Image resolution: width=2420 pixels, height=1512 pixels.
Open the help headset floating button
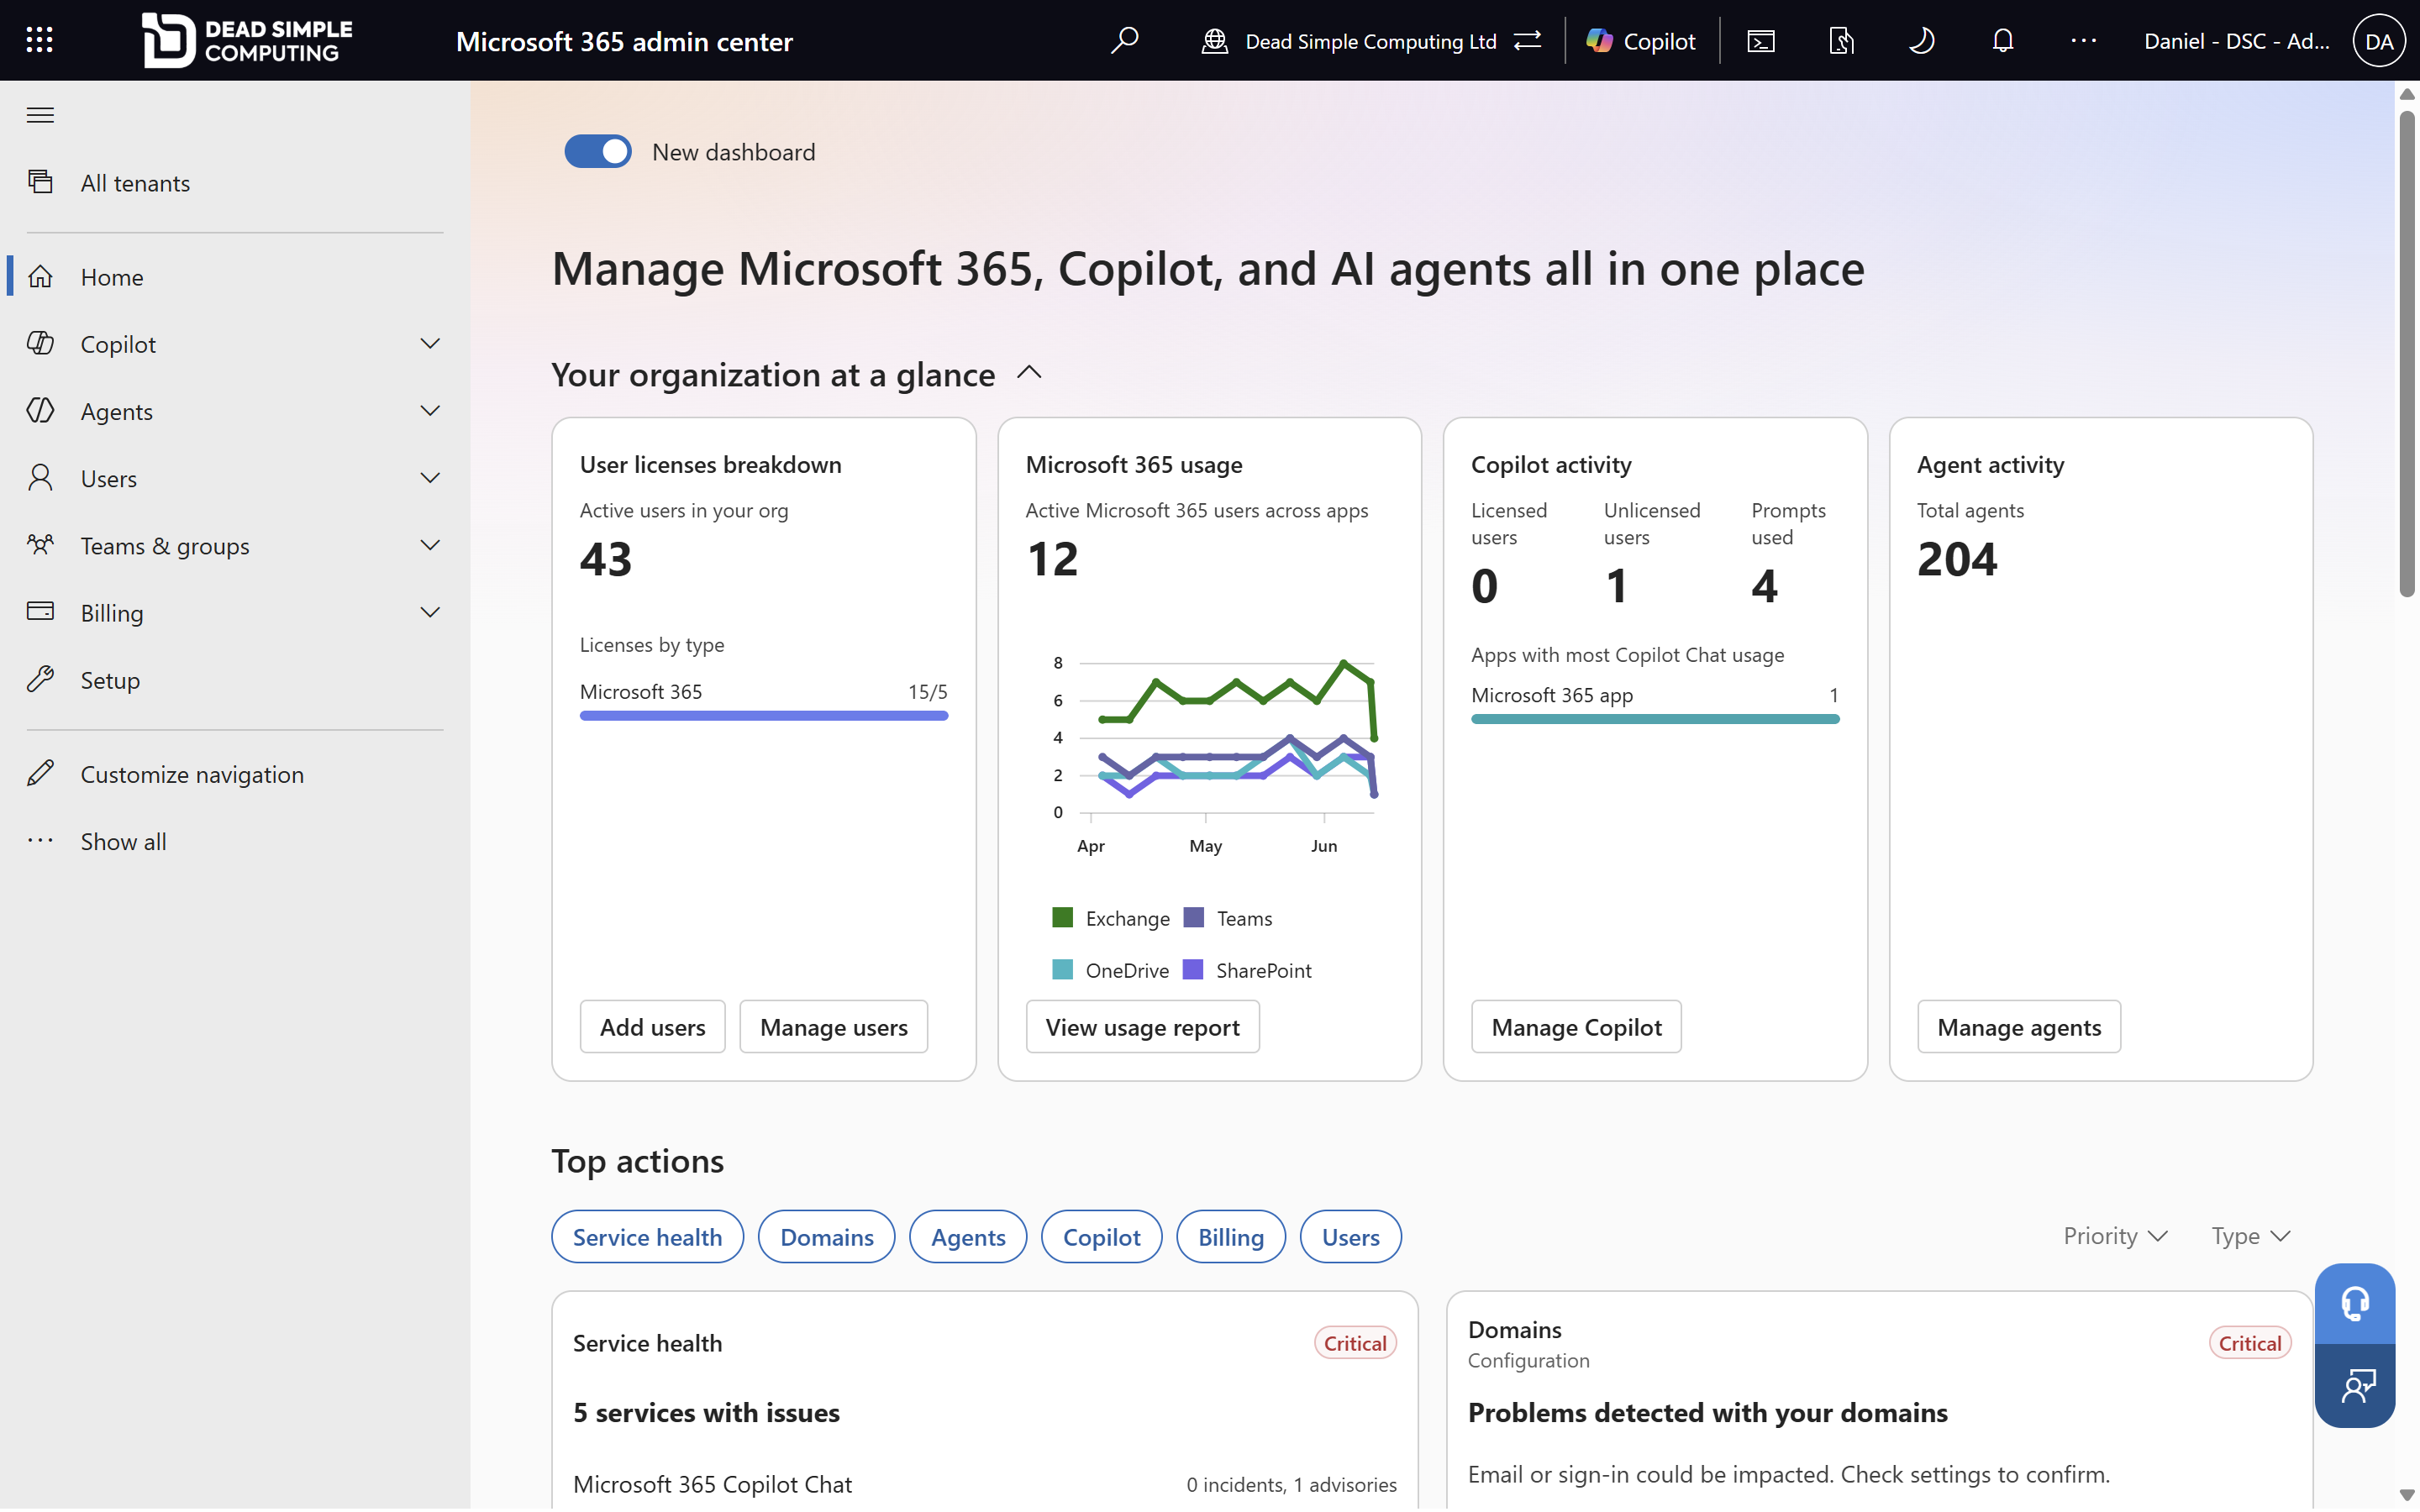pyautogui.click(x=2354, y=1304)
